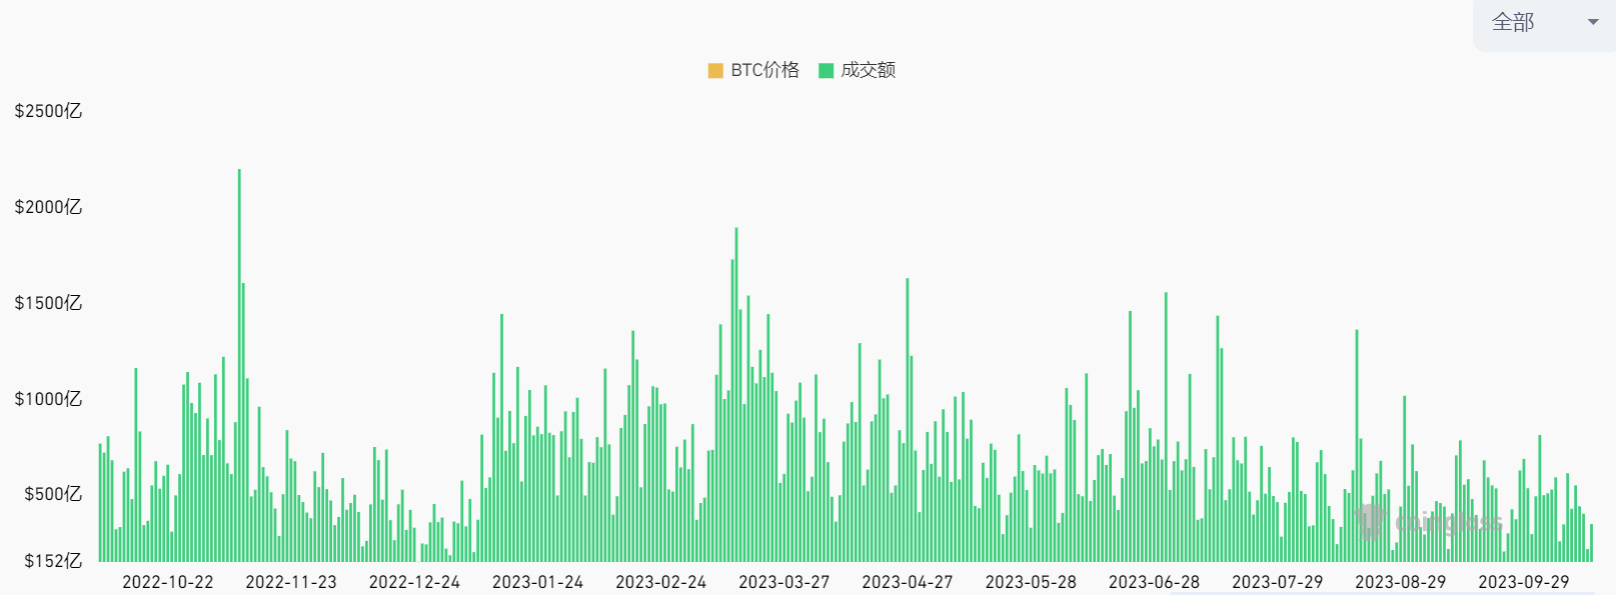The image size is (1616, 595).
Task: Click the $1000亿 y-axis label
Action: [x=48, y=399]
